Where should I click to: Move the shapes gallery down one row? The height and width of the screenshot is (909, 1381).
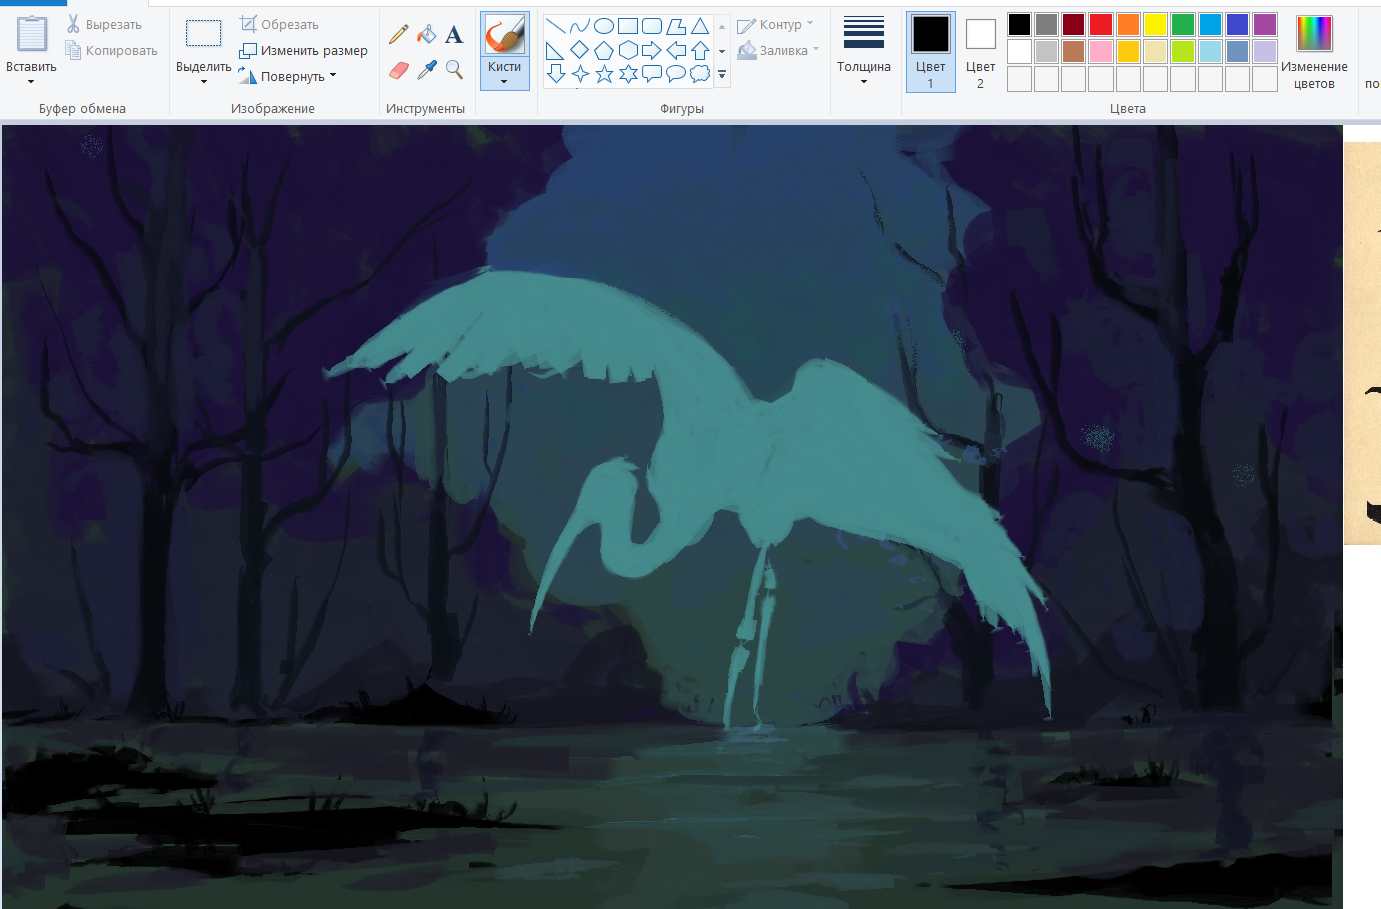(722, 50)
